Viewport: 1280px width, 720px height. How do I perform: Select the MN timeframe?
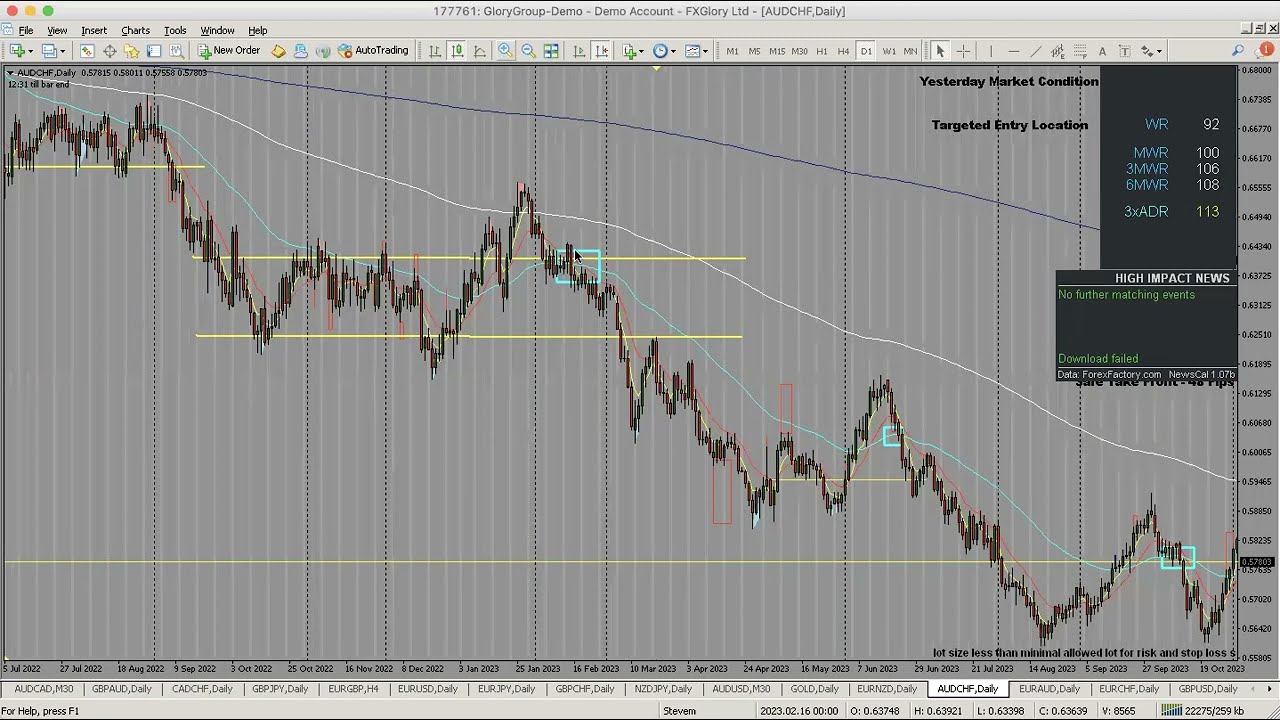click(x=910, y=51)
